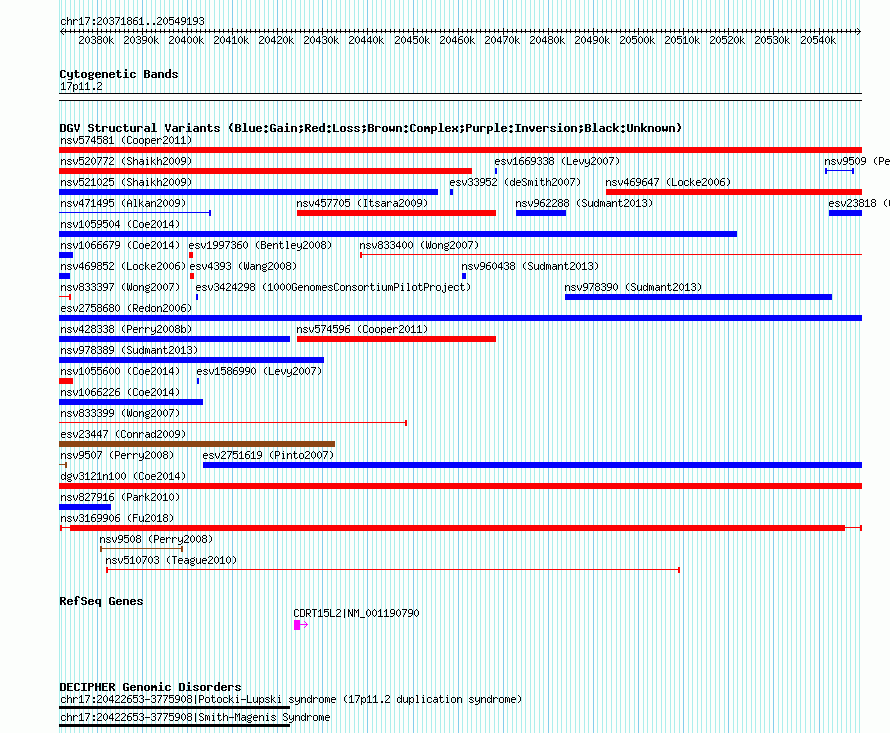890x733 pixels.
Task: Click the esv1669338 (Levy2007) label
Action: [x=557, y=161]
